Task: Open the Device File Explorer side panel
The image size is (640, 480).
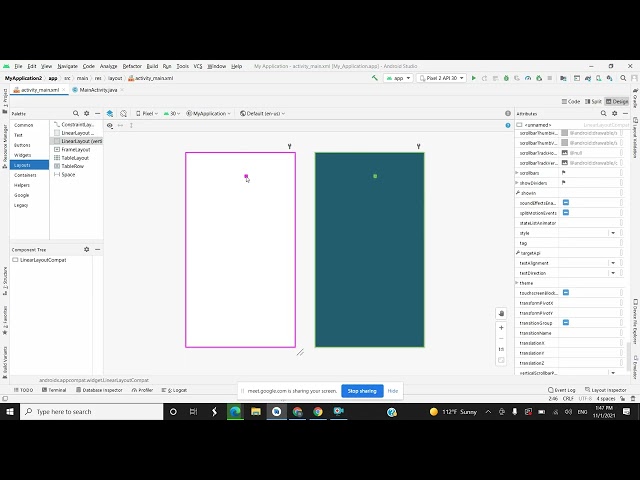Action: point(635,321)
